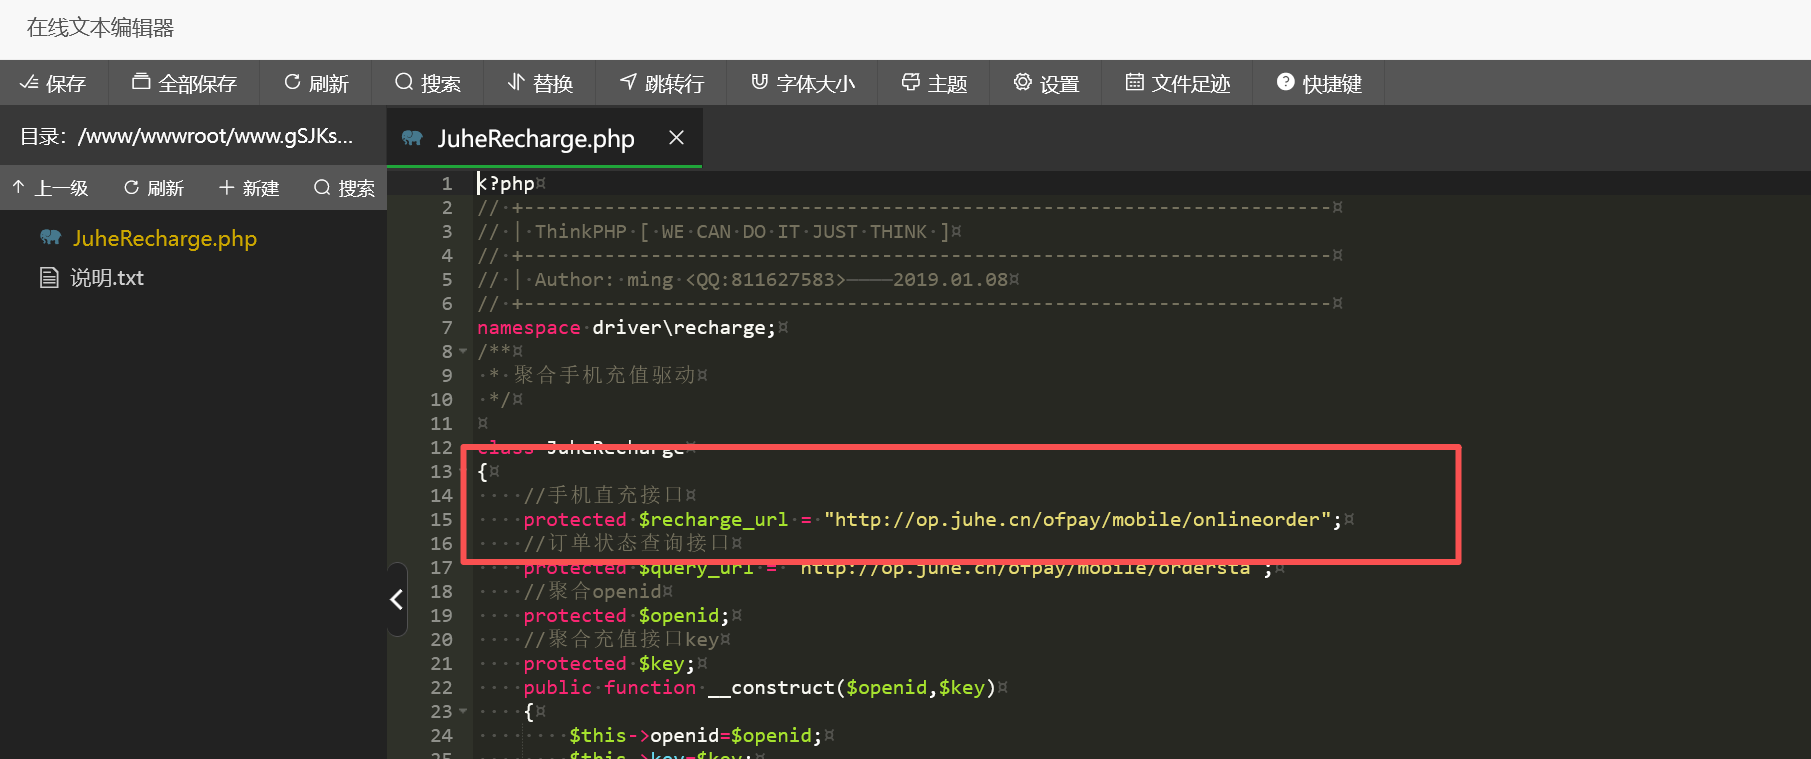1811x759 pixels.
Task: Create a new file with 新建
Action: coord(249,188)
